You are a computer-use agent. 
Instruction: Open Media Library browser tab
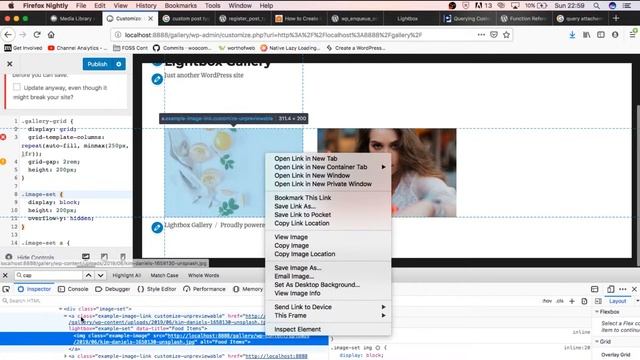[x=72, y=18]
